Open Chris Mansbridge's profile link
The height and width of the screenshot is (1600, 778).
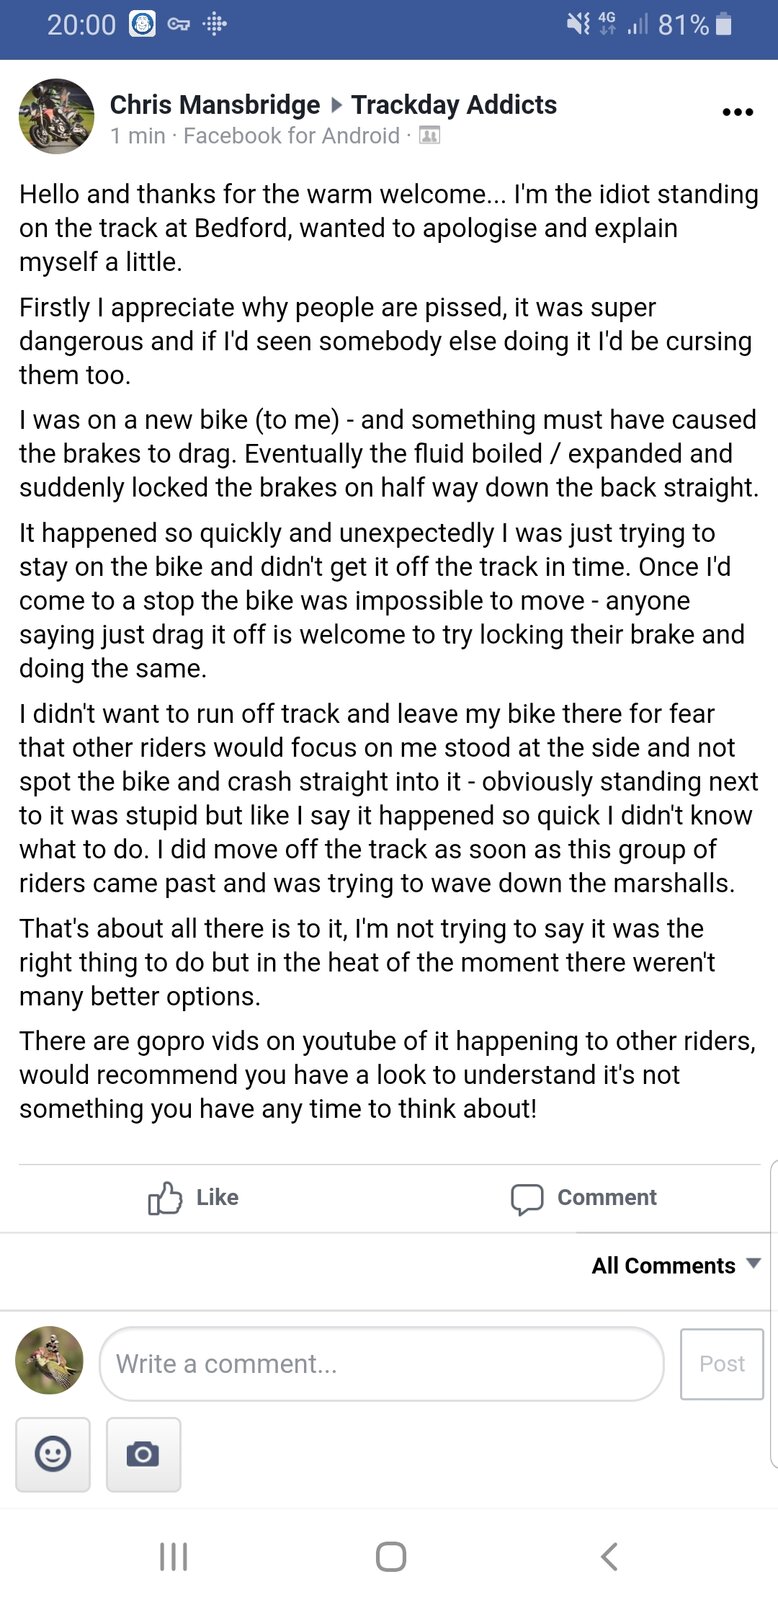[215, 105]
